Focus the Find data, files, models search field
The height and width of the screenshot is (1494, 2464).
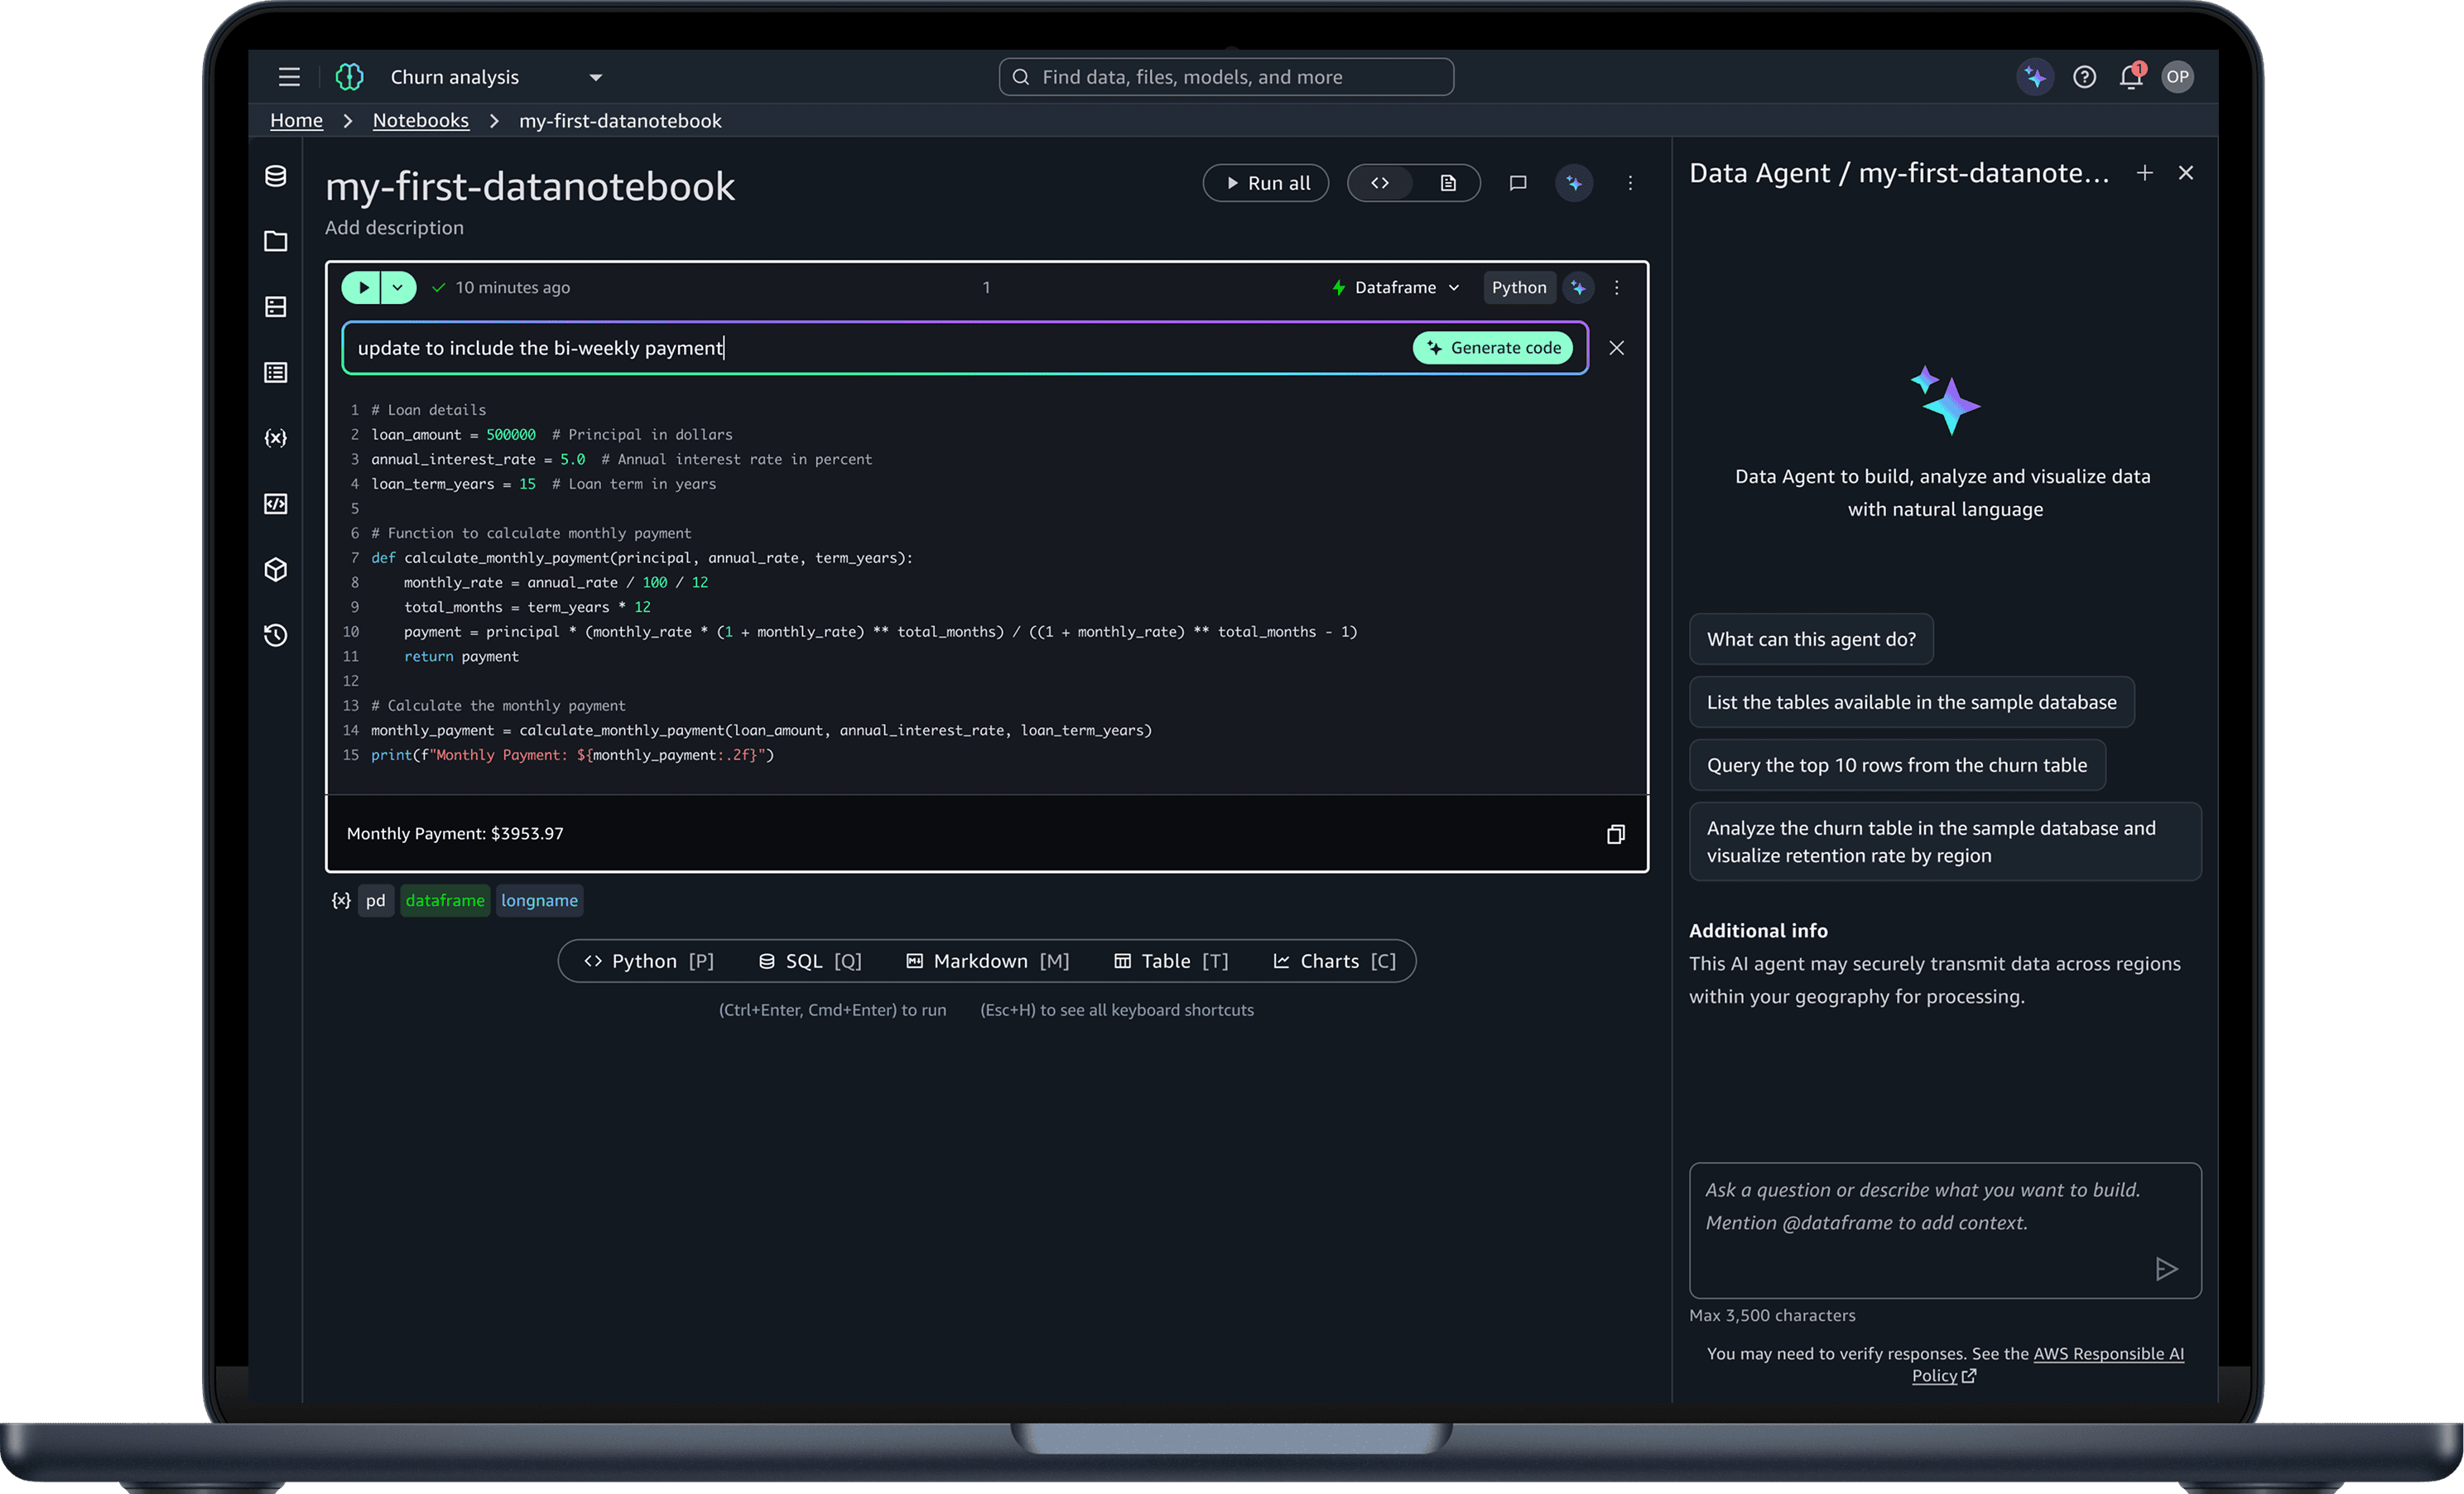pyautogui.click(x=1226, y=77)
